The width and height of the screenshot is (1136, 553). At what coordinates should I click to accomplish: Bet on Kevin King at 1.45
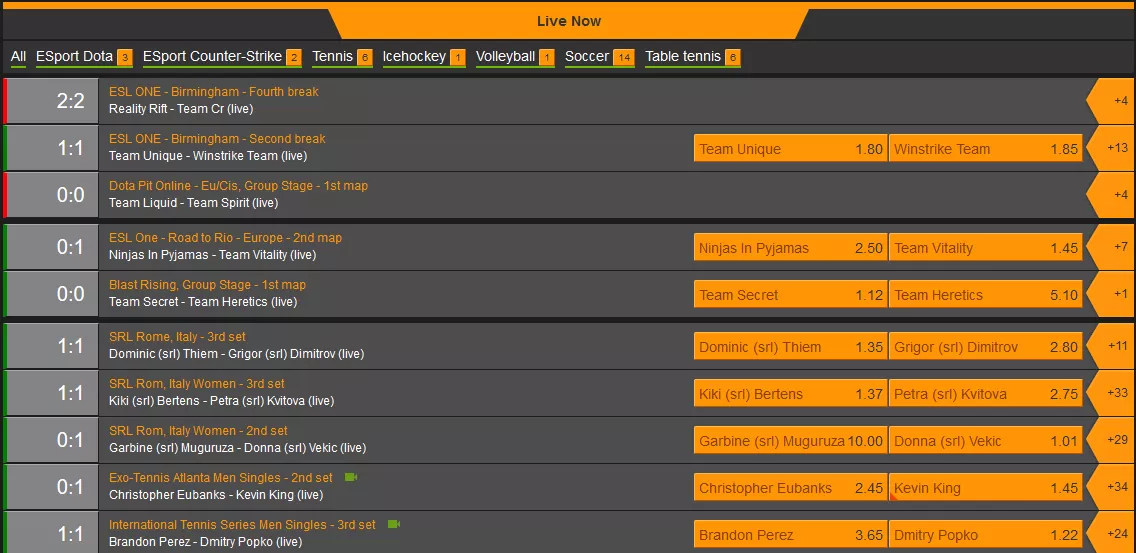pyautogui.click(x=986, y=488)
